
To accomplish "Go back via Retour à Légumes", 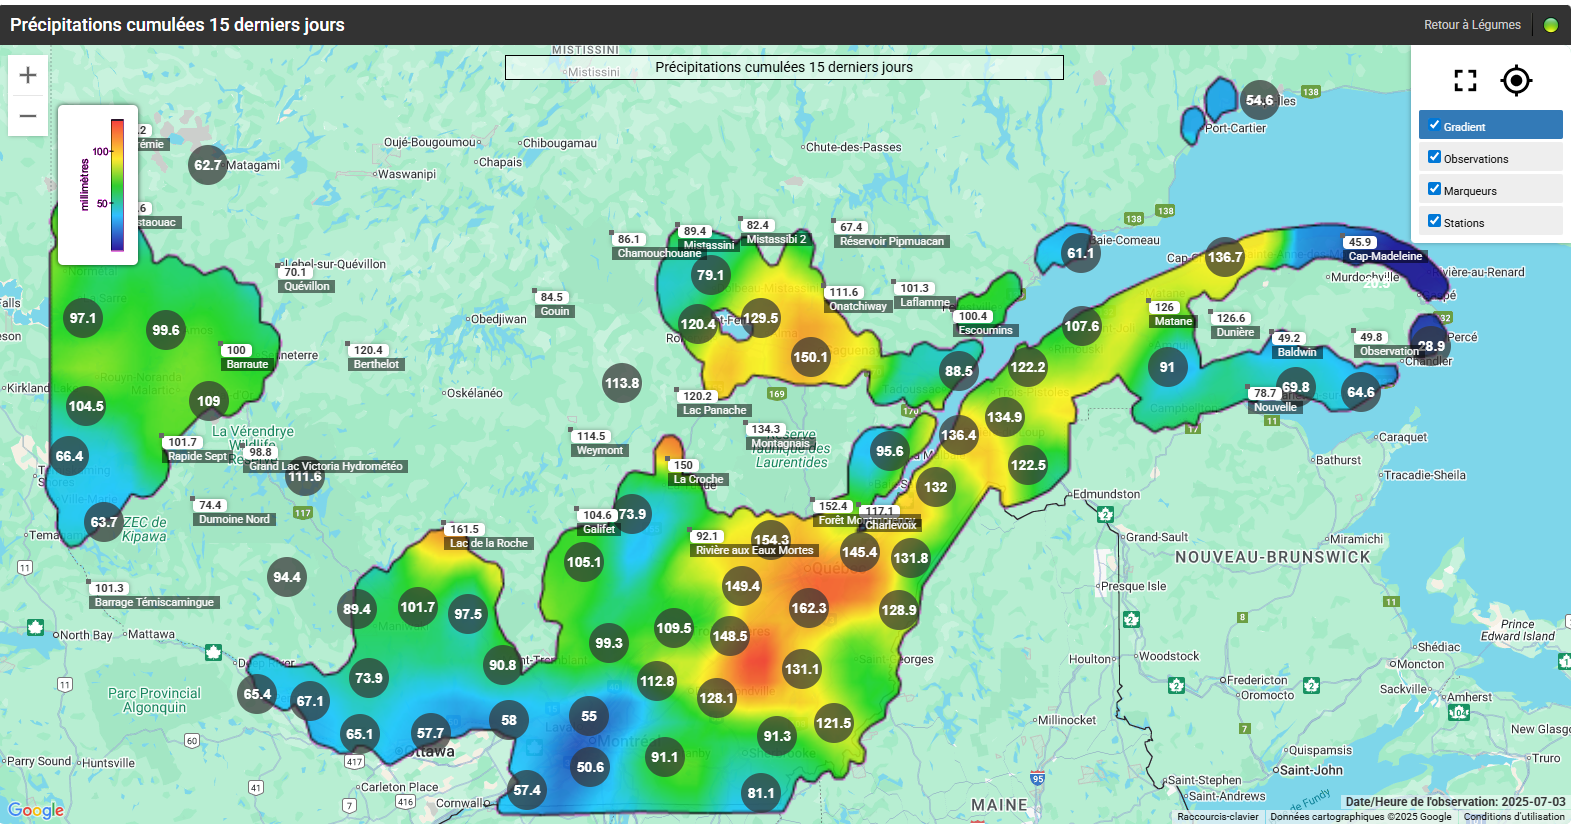I will click(x=1472, y=25).
